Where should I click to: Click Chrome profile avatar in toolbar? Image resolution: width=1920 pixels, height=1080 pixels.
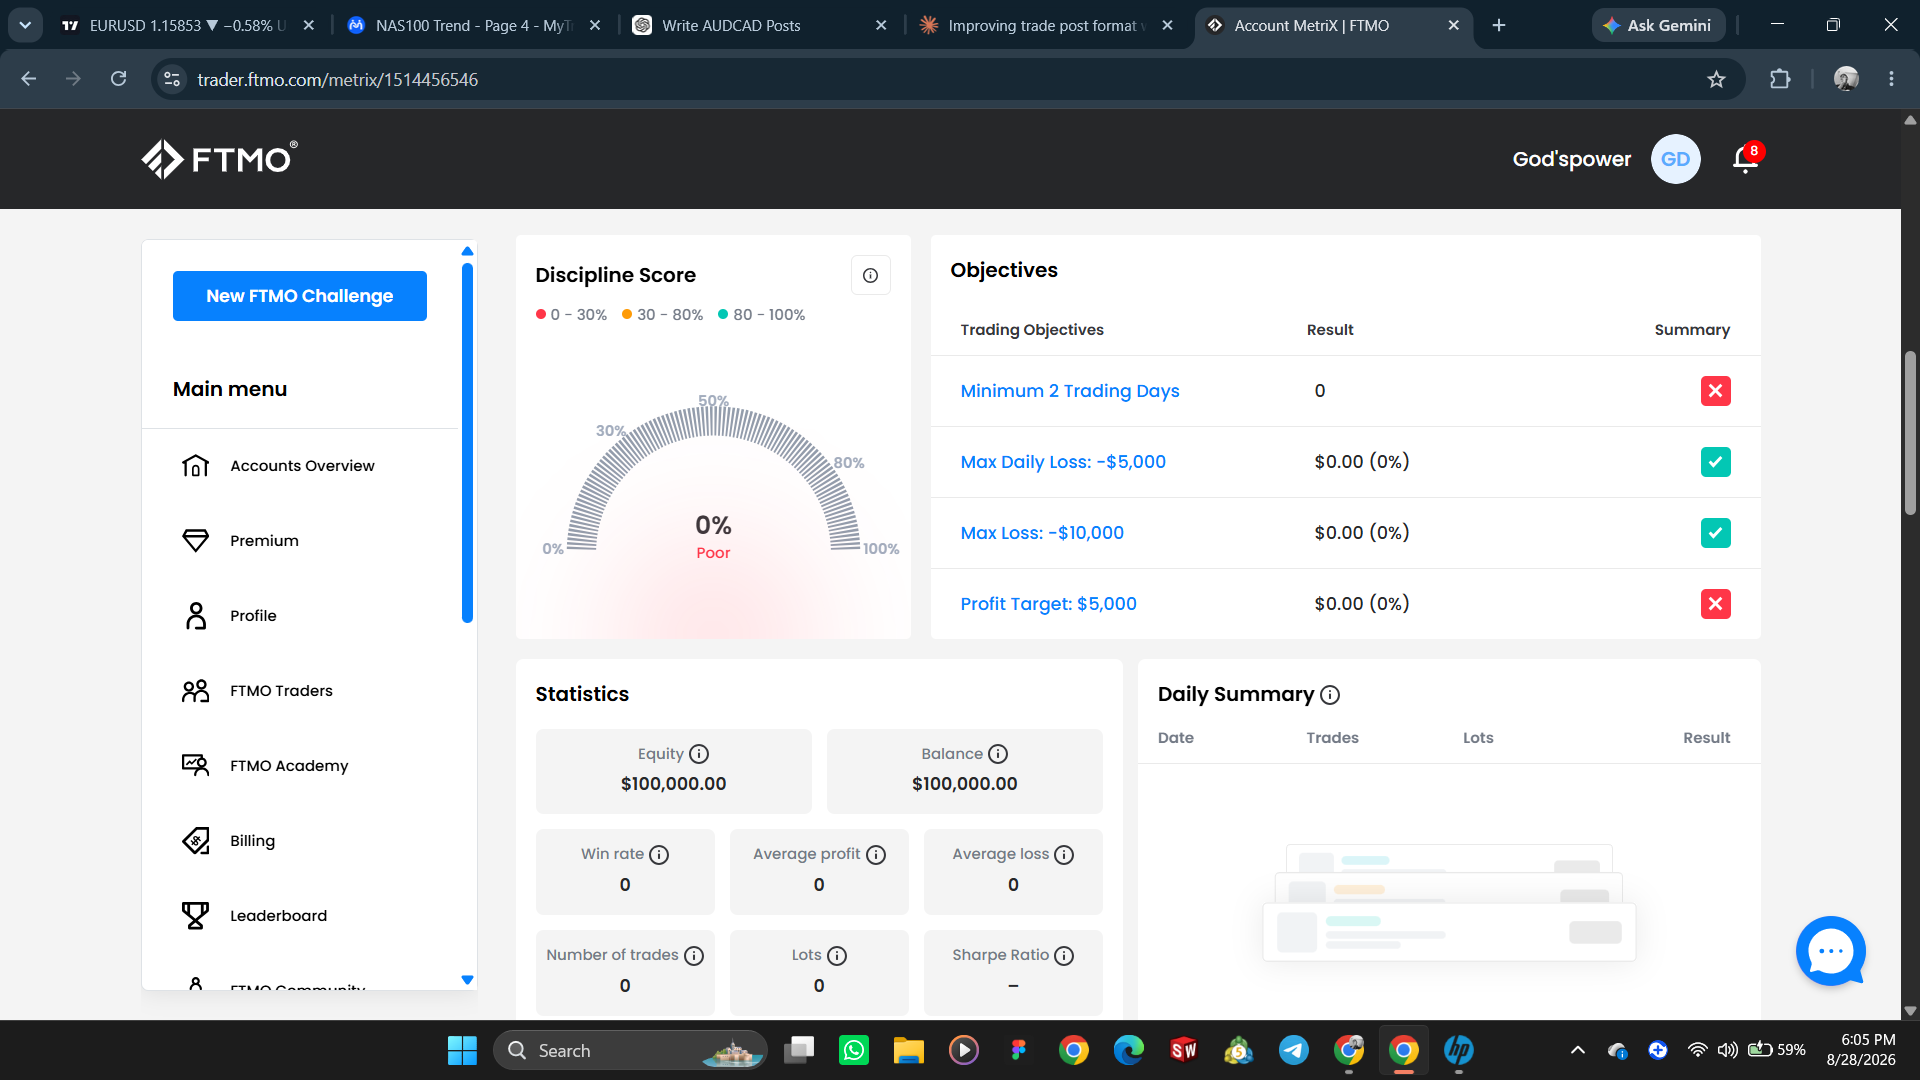click(x=1846, y=79)
